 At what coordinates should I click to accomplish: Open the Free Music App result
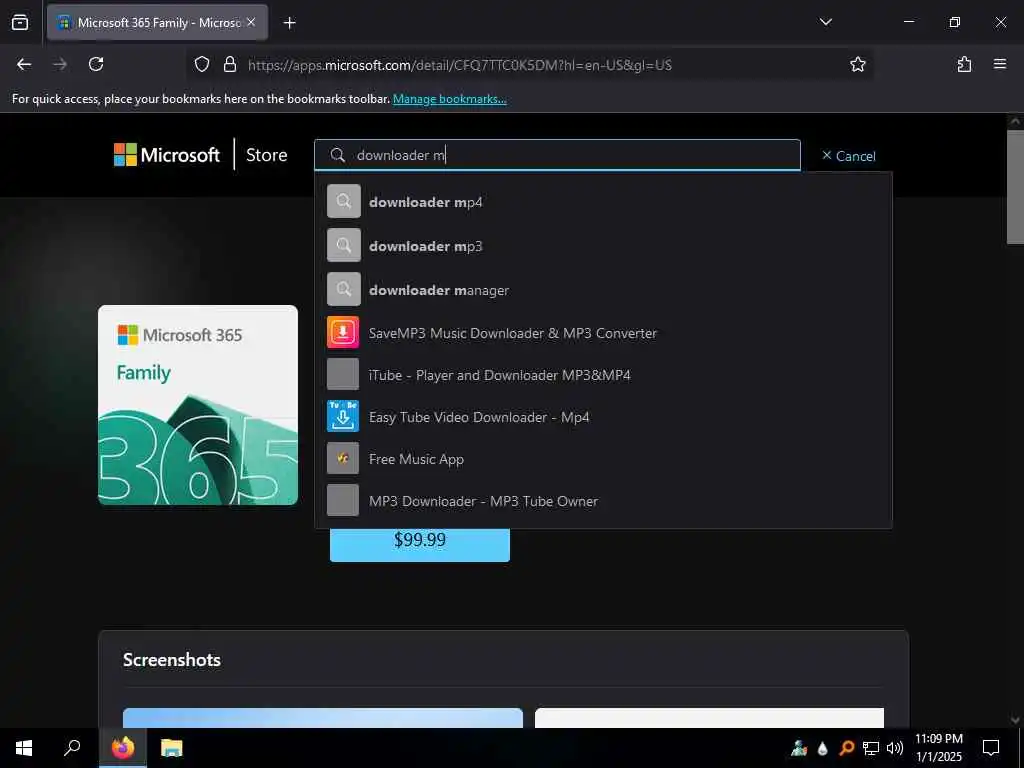603,458
